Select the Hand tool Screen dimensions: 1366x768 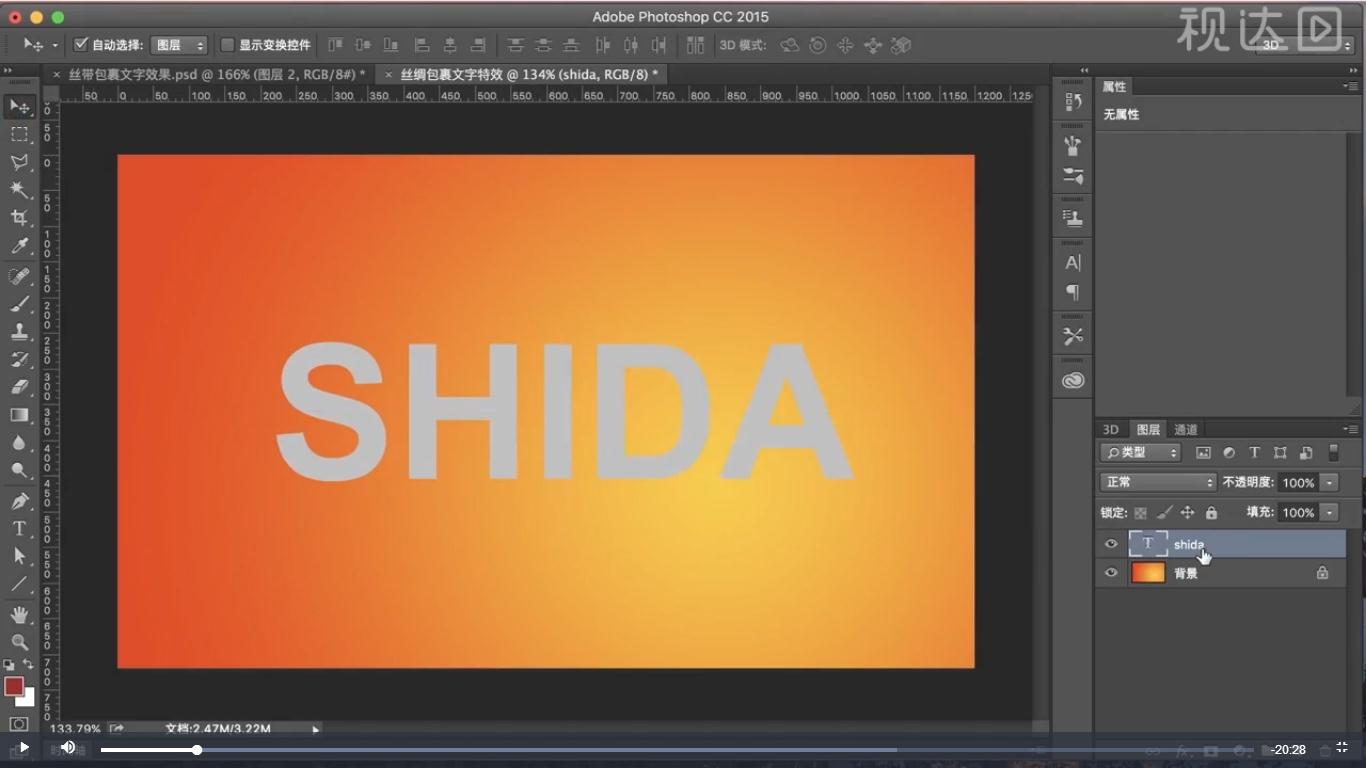tap(19, 614)
